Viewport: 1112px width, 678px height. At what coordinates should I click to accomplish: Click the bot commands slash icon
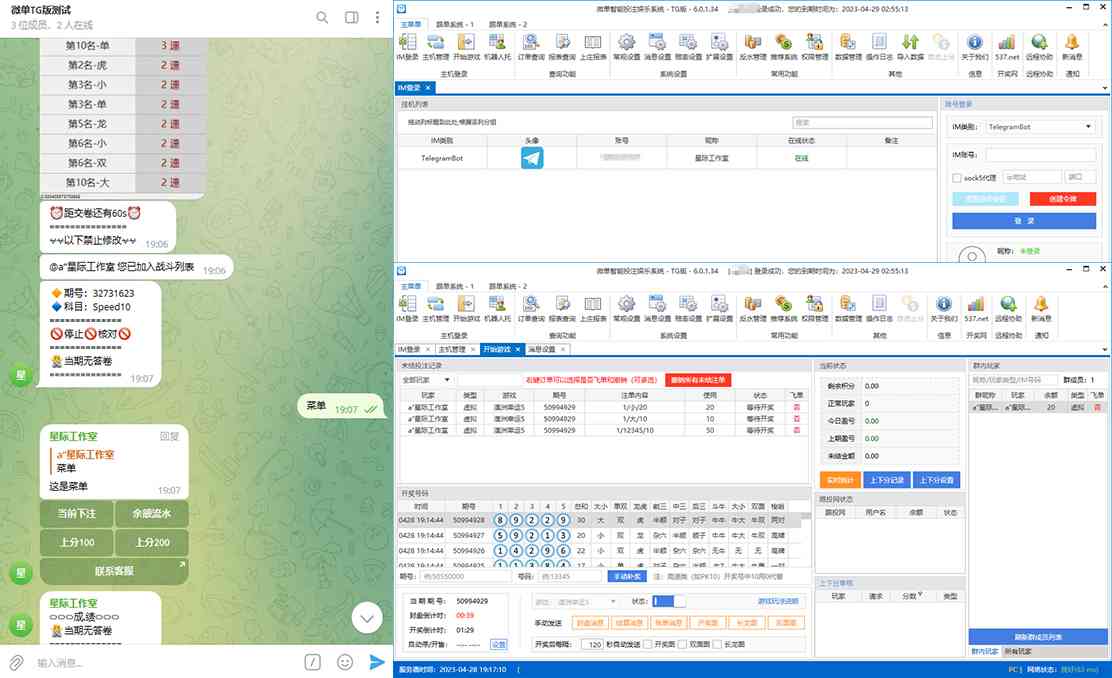point(313,662)
